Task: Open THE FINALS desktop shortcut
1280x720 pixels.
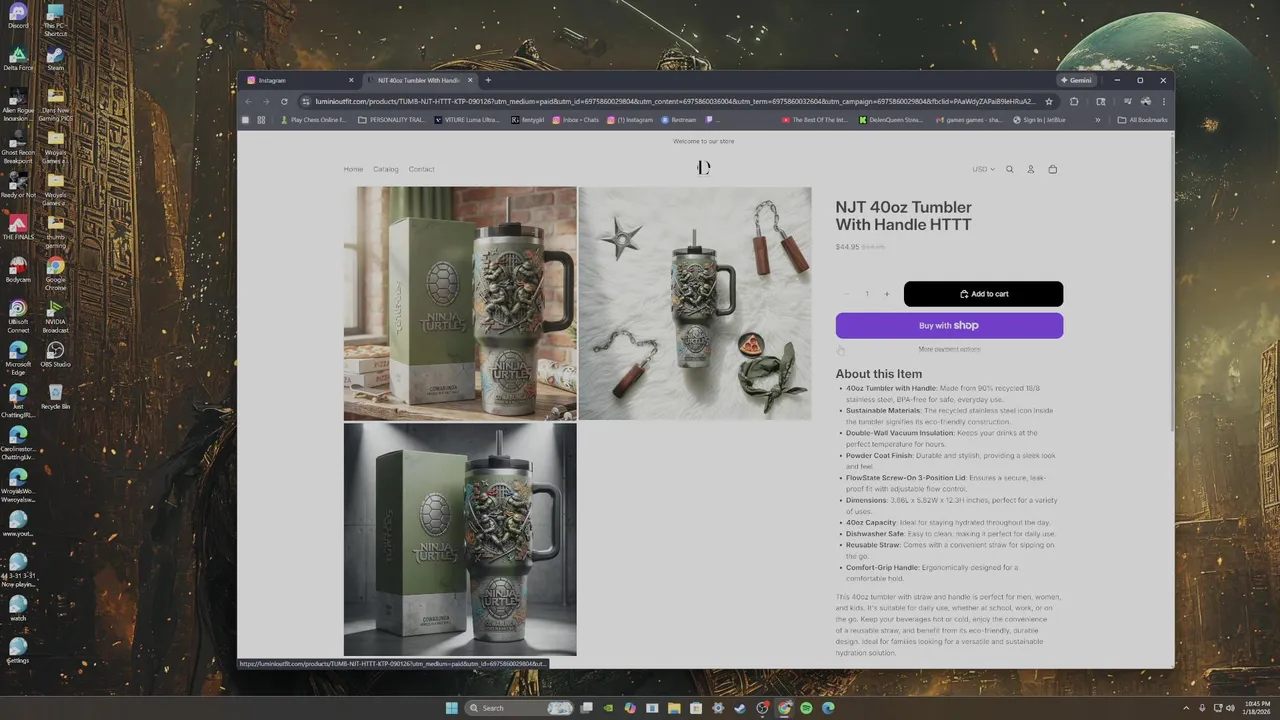Action: click(18, 228)
